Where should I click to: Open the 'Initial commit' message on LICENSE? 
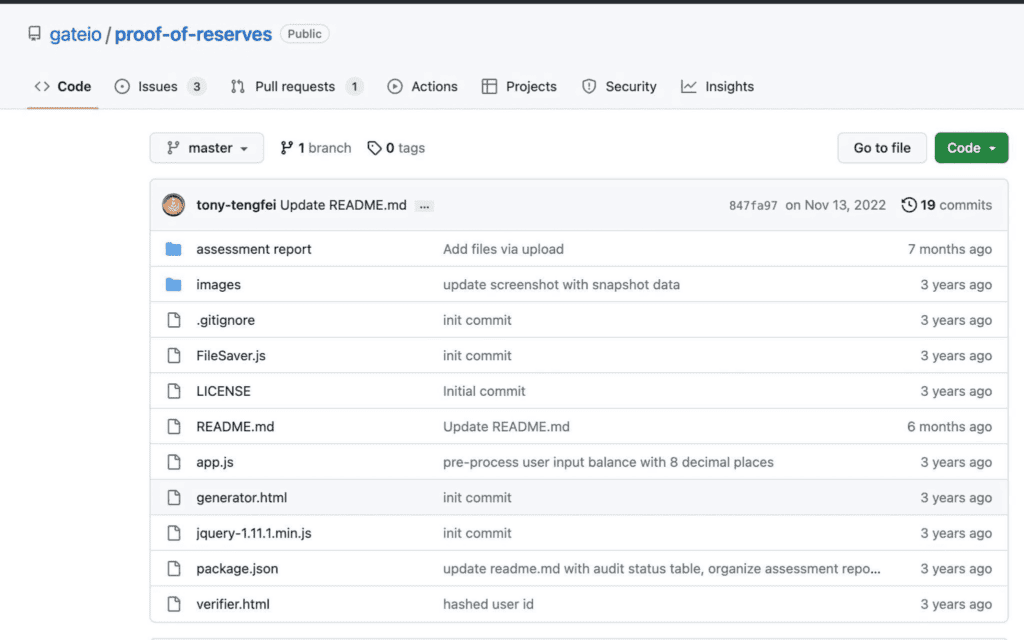point(484,391)
